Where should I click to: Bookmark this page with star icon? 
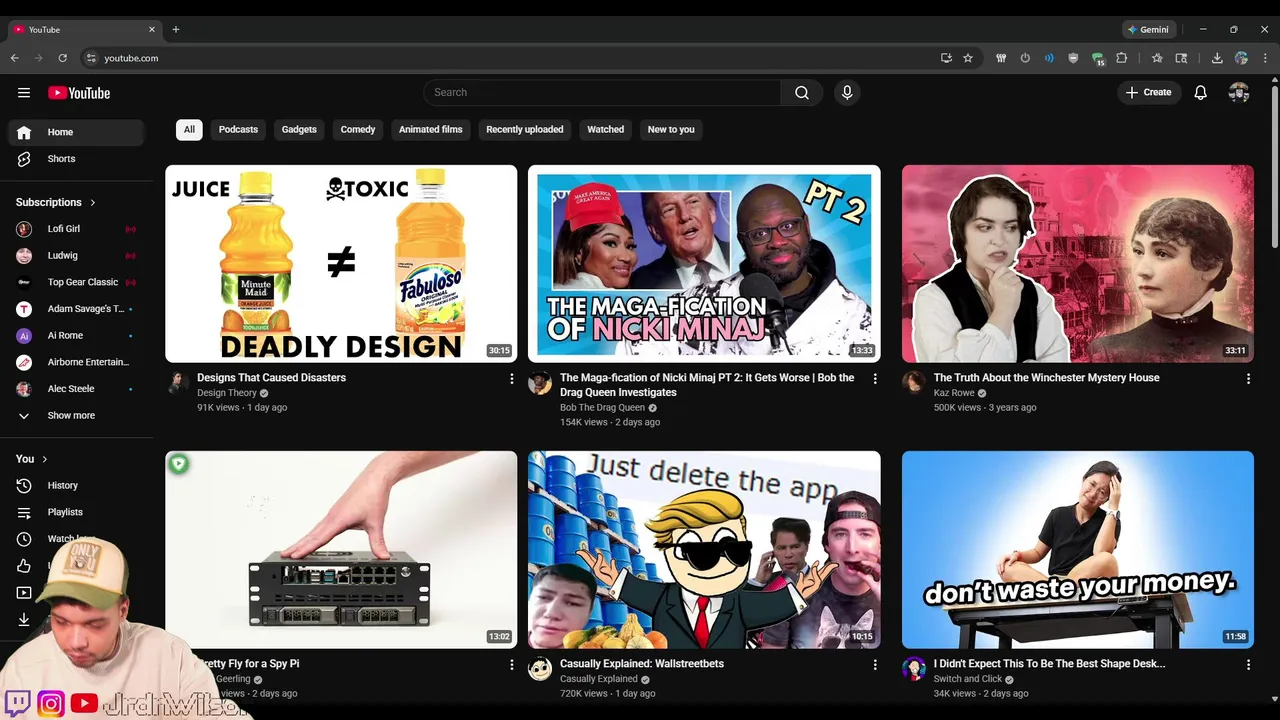coord(968,58)
